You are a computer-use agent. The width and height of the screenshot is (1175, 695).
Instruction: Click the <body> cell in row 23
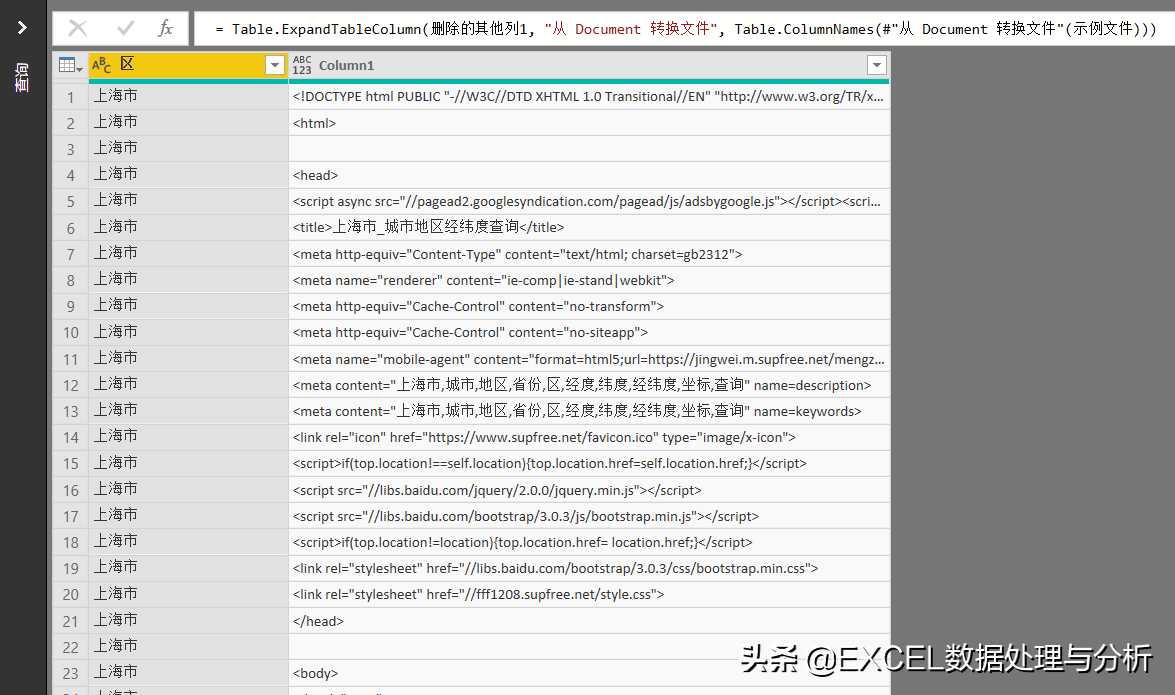click(x=589, y=673)
